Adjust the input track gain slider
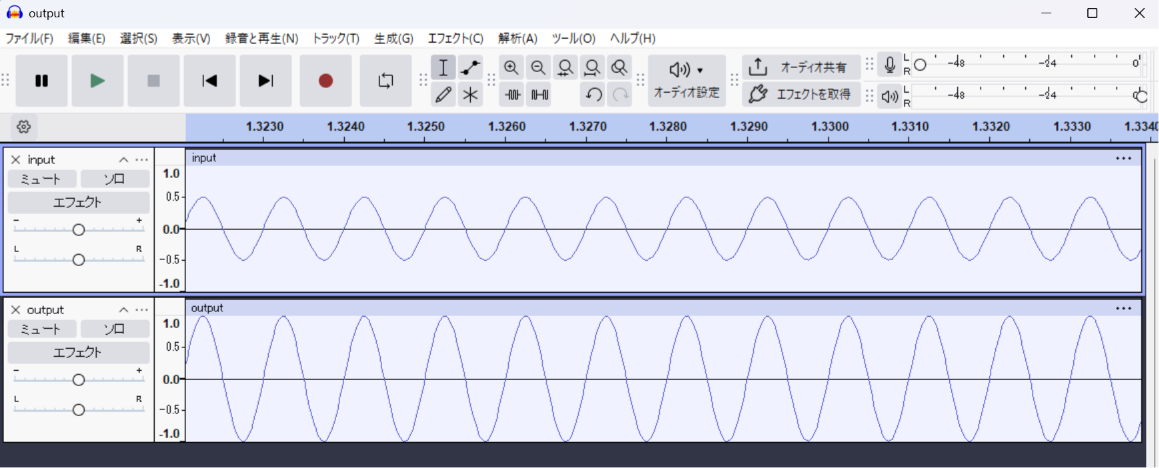This screenshot has height=468, width=1159. click(78, 230)
